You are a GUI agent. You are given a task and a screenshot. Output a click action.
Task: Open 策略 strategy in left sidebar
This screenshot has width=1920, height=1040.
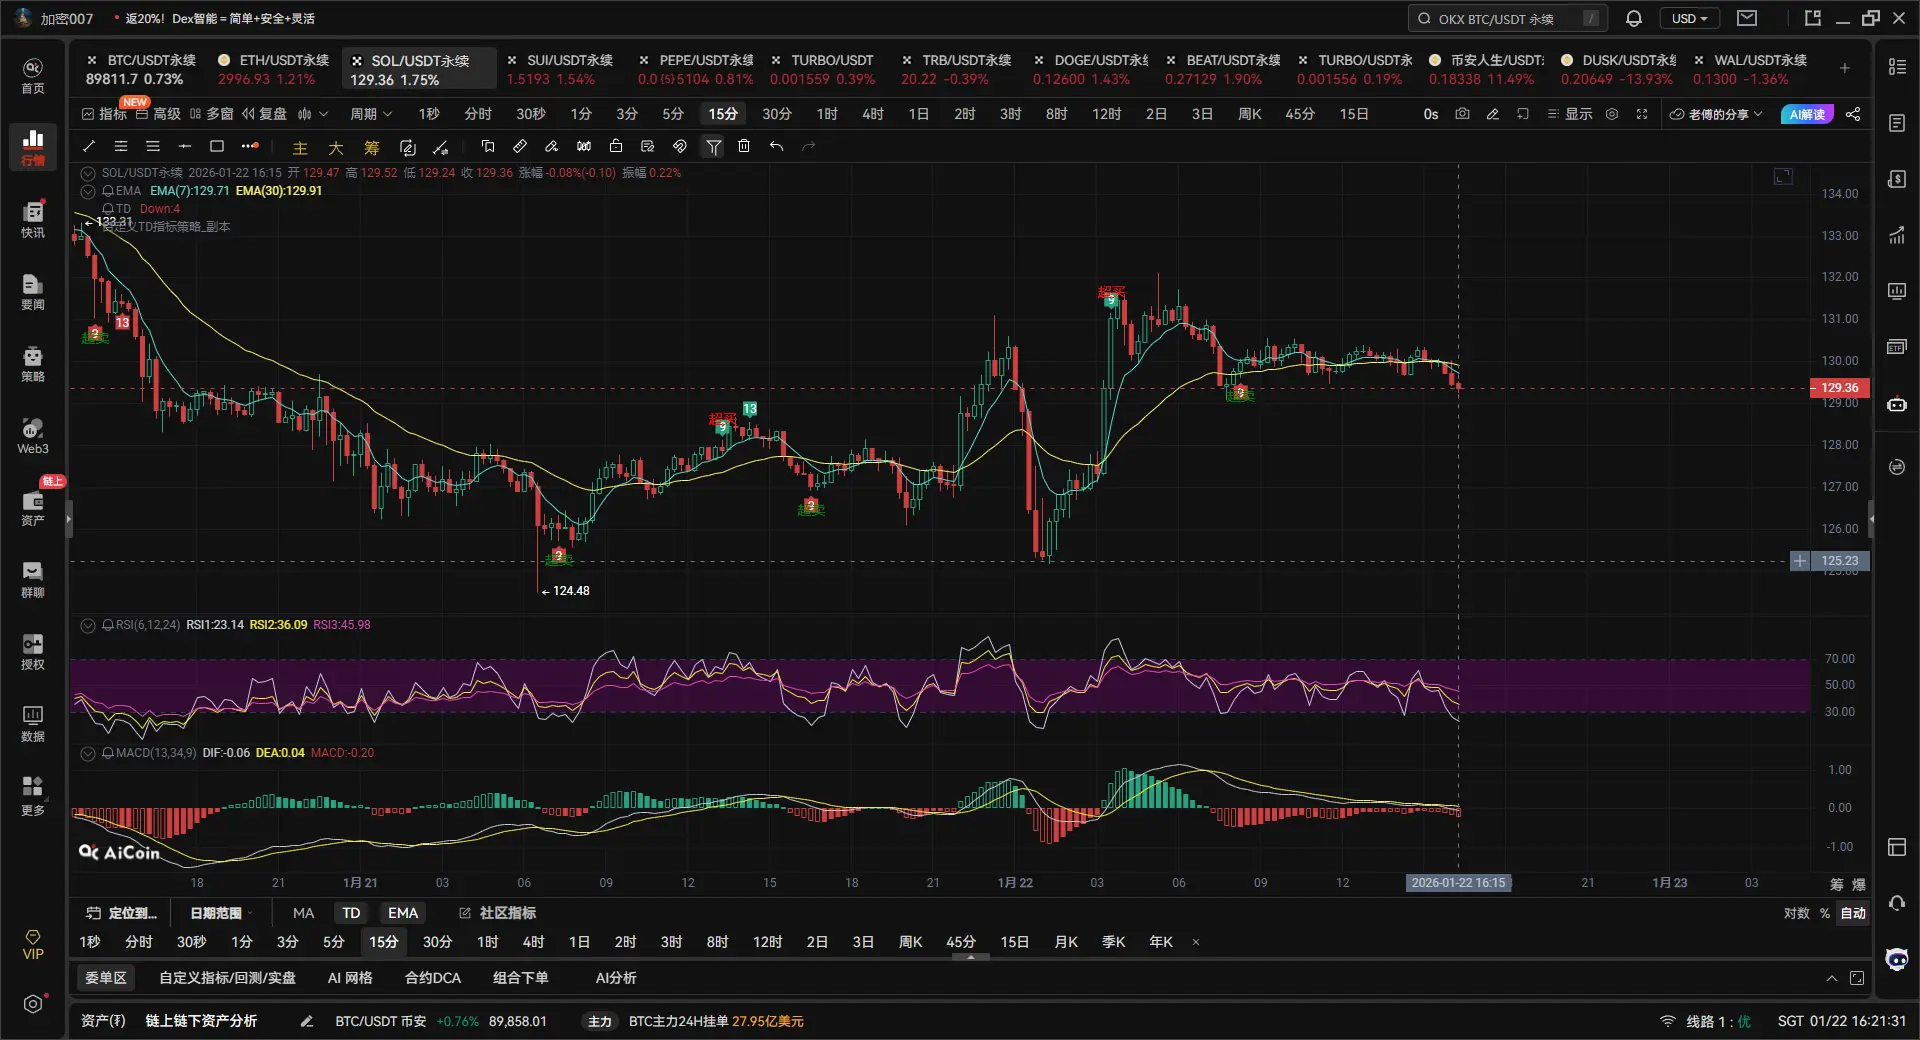pos(33,364)
